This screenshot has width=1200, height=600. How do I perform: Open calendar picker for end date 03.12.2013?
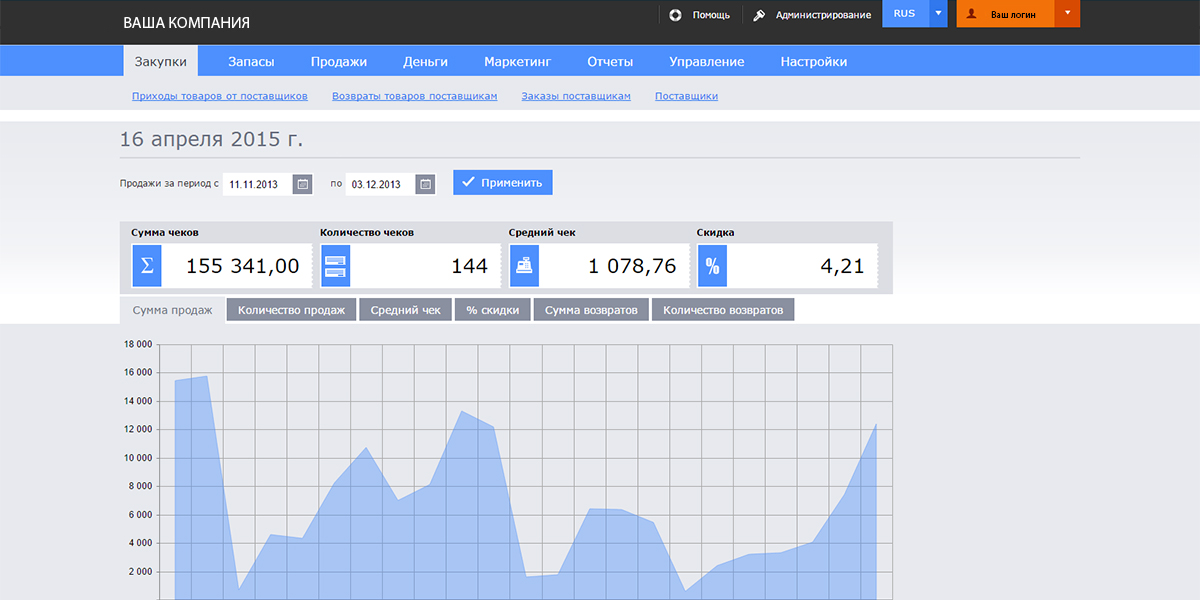point(425,184)
